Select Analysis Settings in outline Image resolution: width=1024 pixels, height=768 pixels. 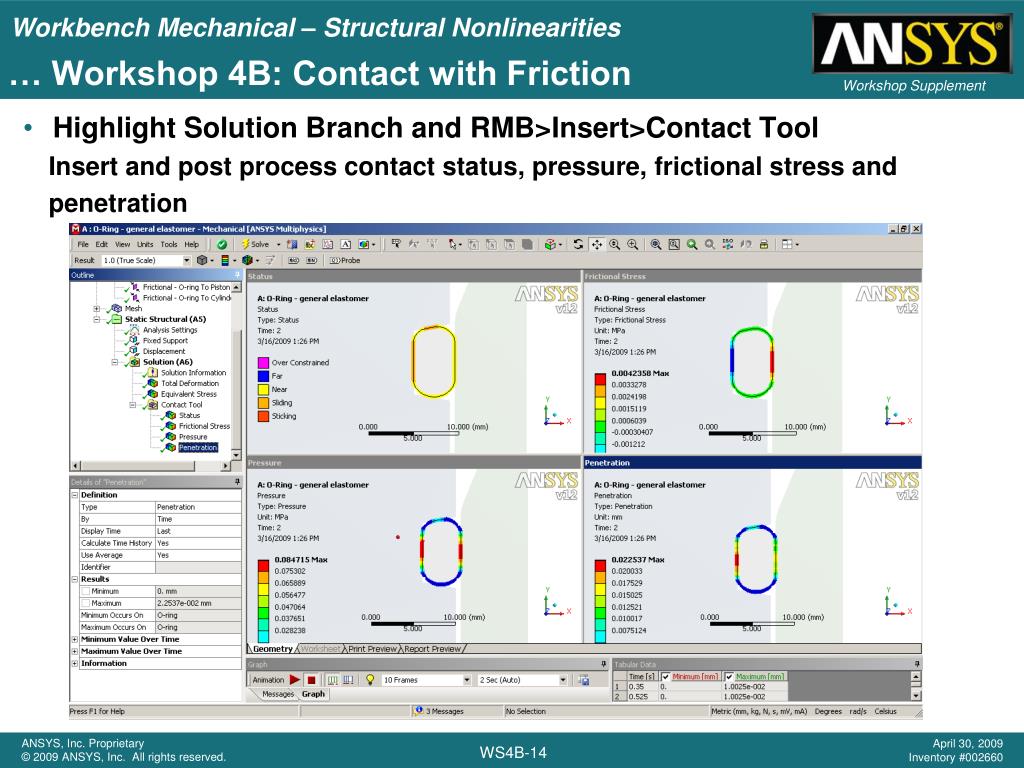click(170, 330)
